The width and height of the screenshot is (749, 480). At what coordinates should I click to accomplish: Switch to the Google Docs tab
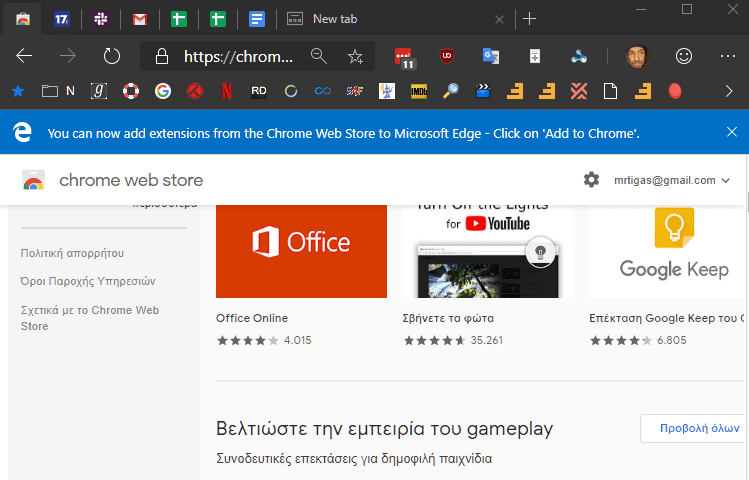257,19
